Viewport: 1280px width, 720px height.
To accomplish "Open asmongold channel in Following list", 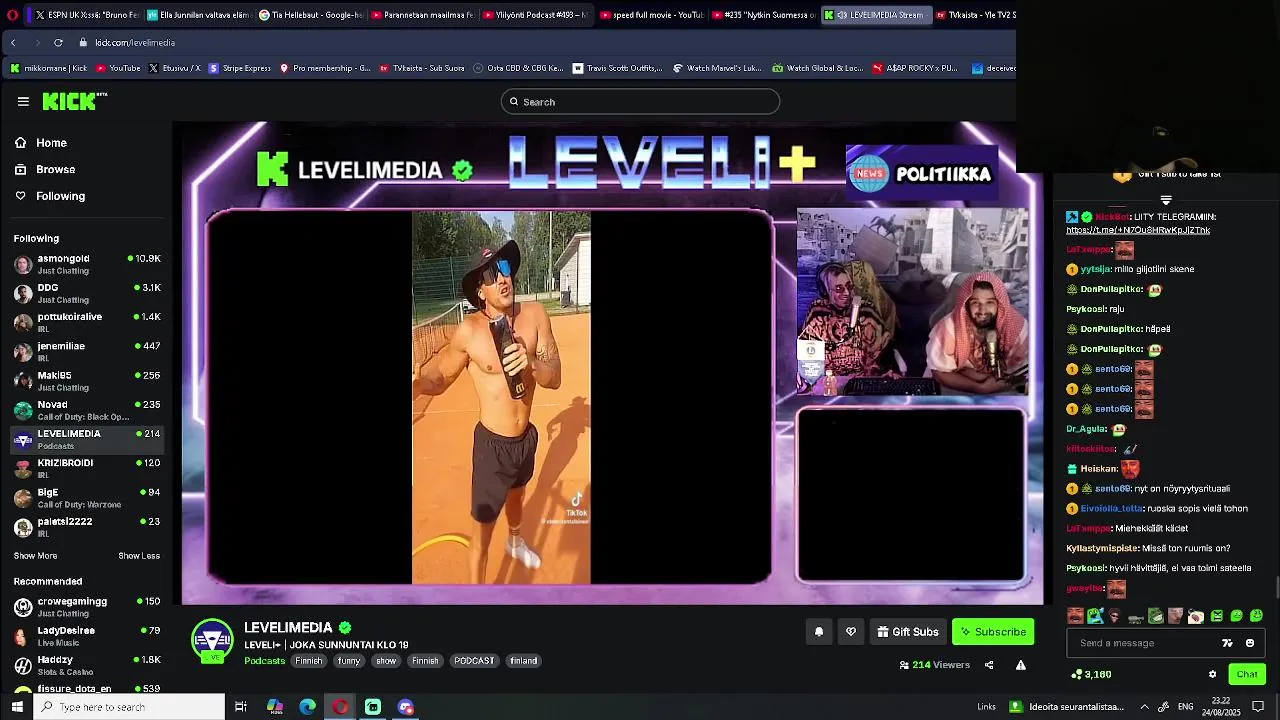I will pos(87,264).
